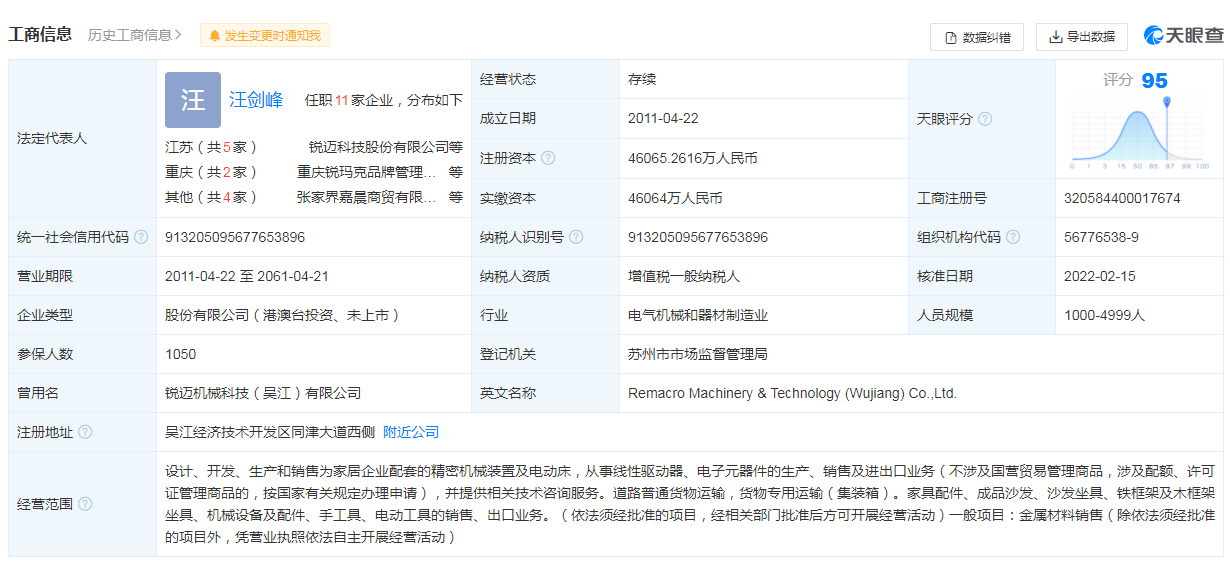This screenshot has height=574, width=1230.
Task: Click 数据纠错 button
Action: point(977,37)
